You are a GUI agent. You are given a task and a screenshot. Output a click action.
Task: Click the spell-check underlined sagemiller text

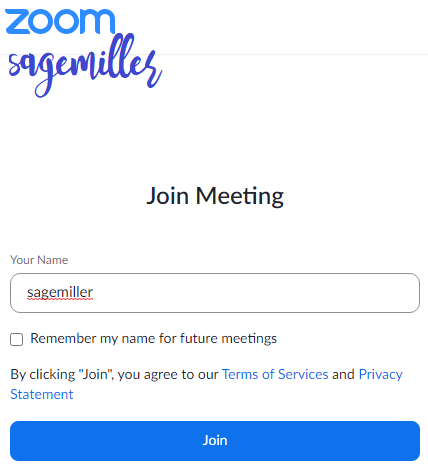point(60,293)
